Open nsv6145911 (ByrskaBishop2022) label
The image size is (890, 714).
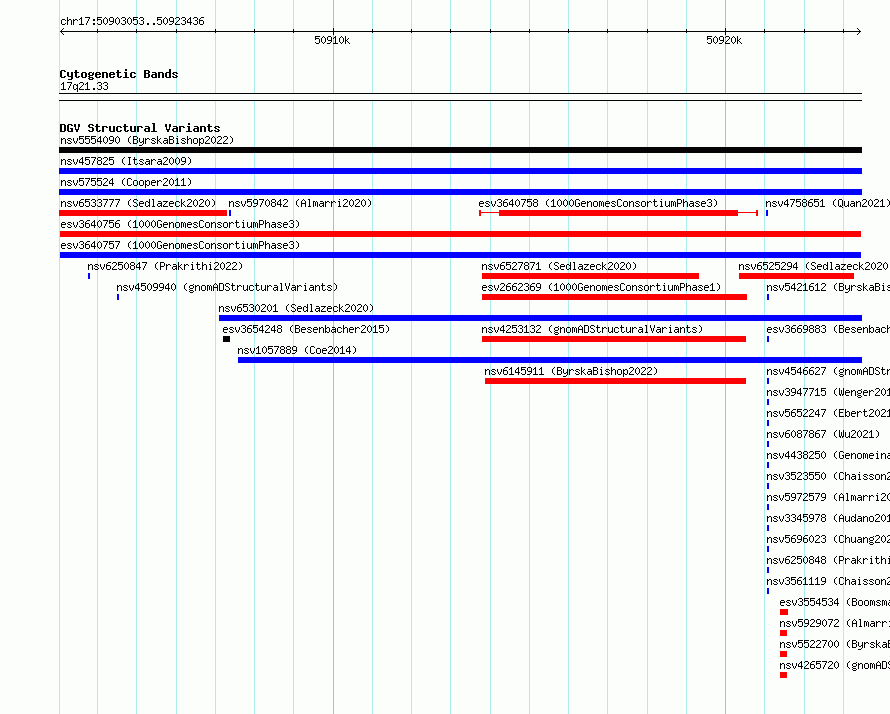[x=571, y=371]
